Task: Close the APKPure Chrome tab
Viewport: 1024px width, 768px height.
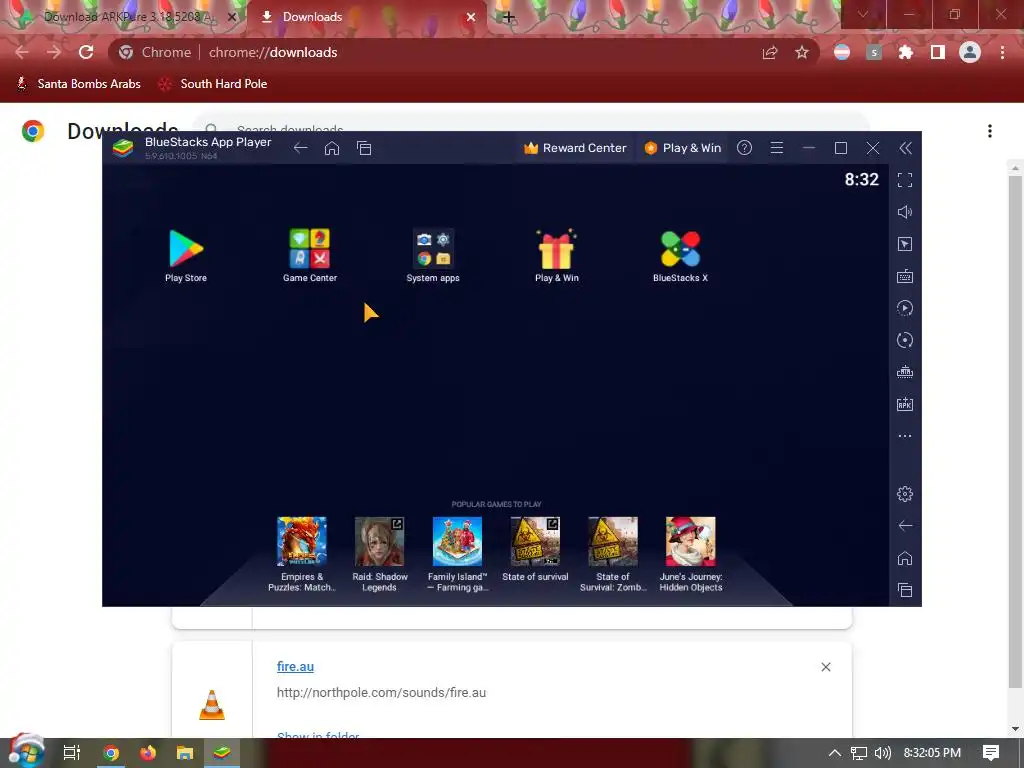Action: [x=232, y=17]
